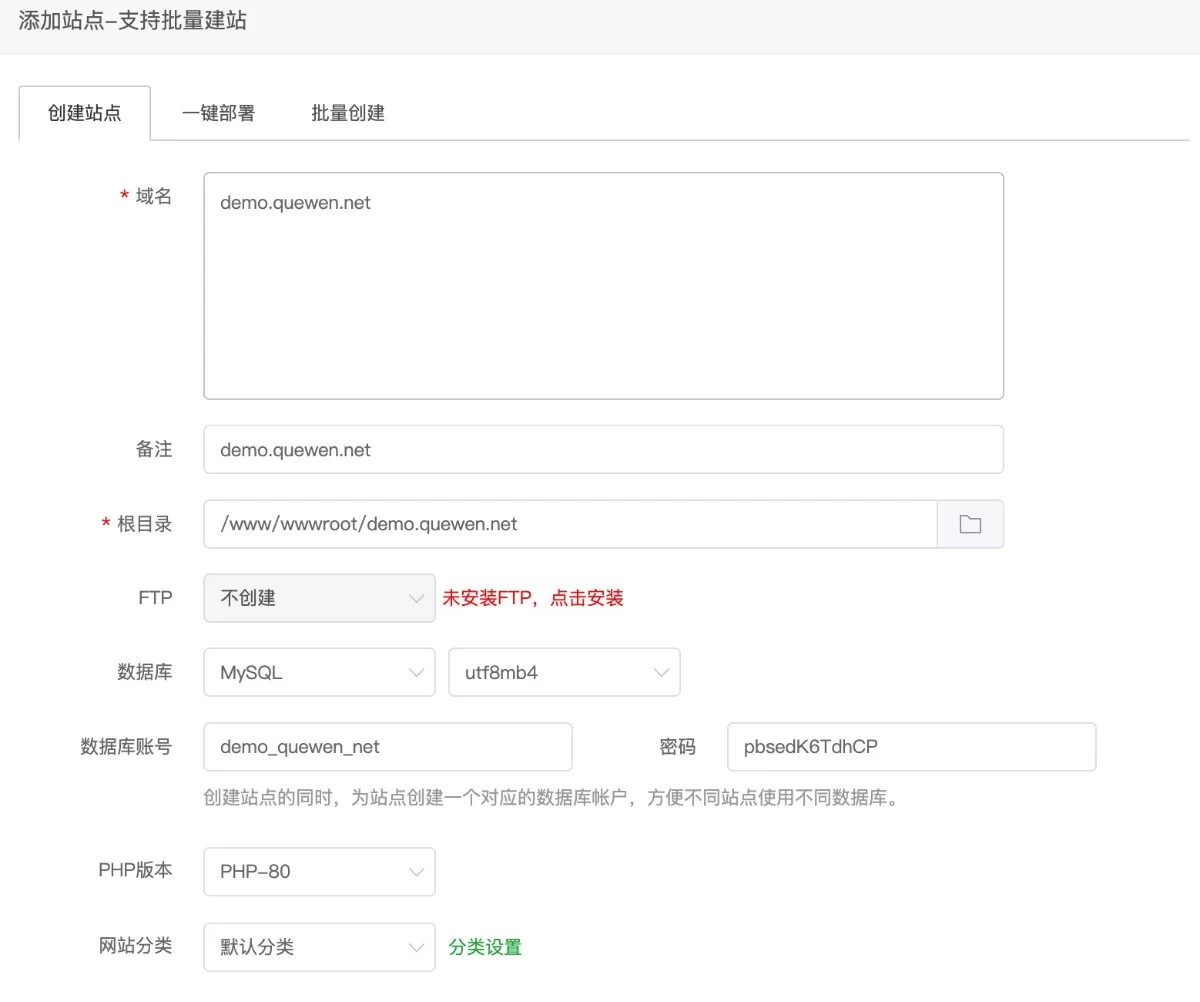
Task: Focus the 数据库账号 input with demo_quewen_net
Action: coord(388,747)
